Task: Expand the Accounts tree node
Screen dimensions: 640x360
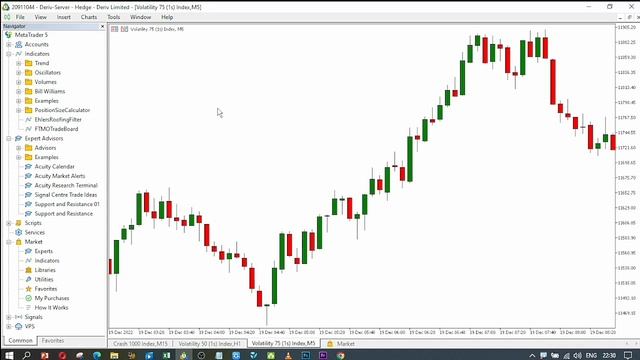Action: (x=9, y=44)
